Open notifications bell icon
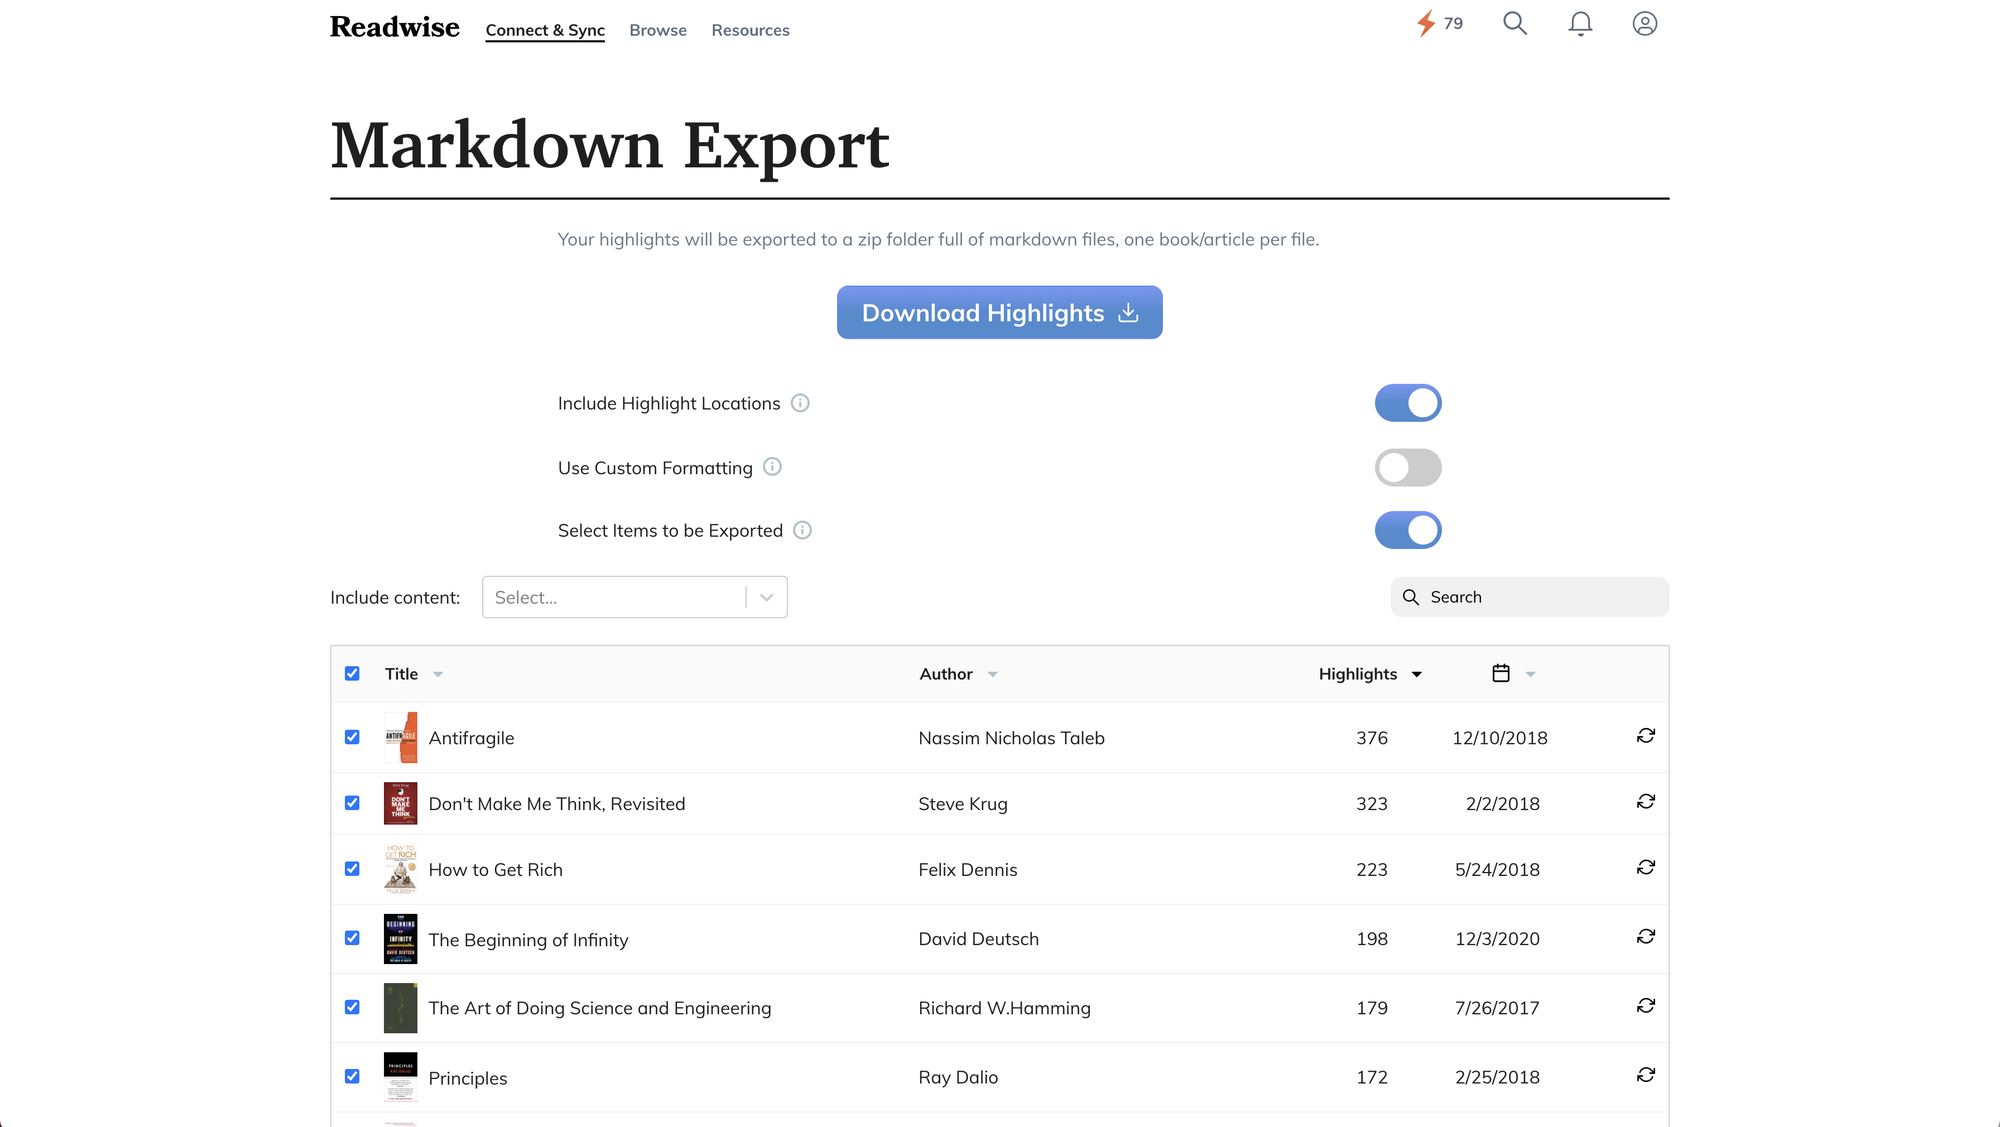The width and height of the screenshot is (2000, 1127). click(x=1580, y=24)
